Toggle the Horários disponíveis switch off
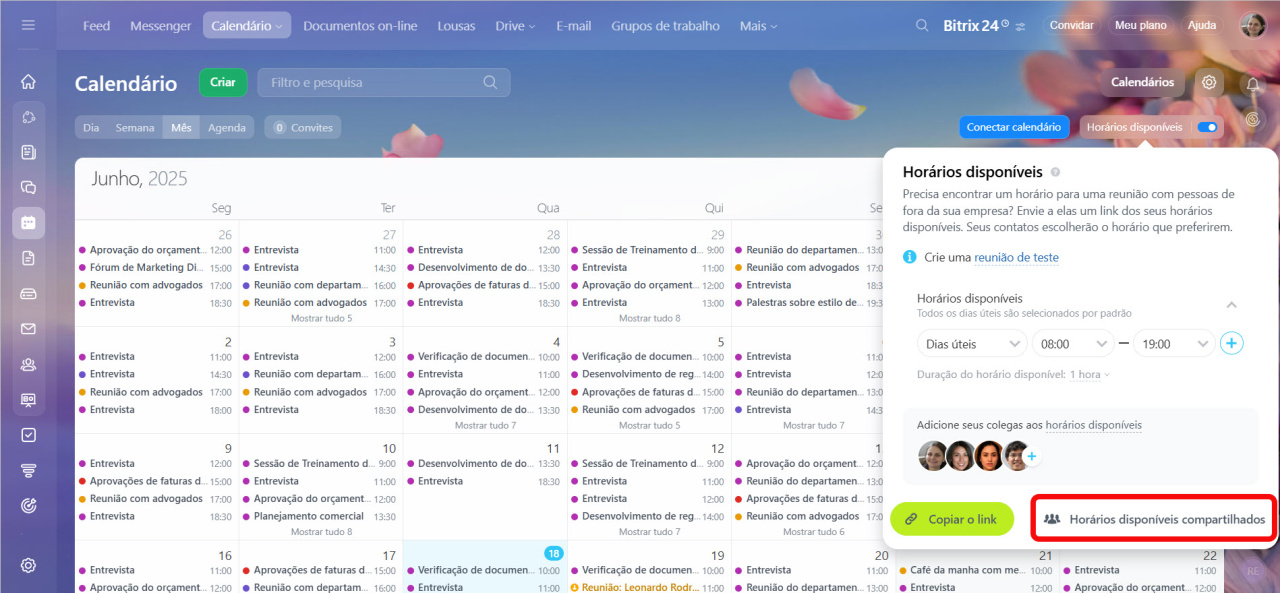The width and height of the screenshot is (1280, 593). (1207, 127)
